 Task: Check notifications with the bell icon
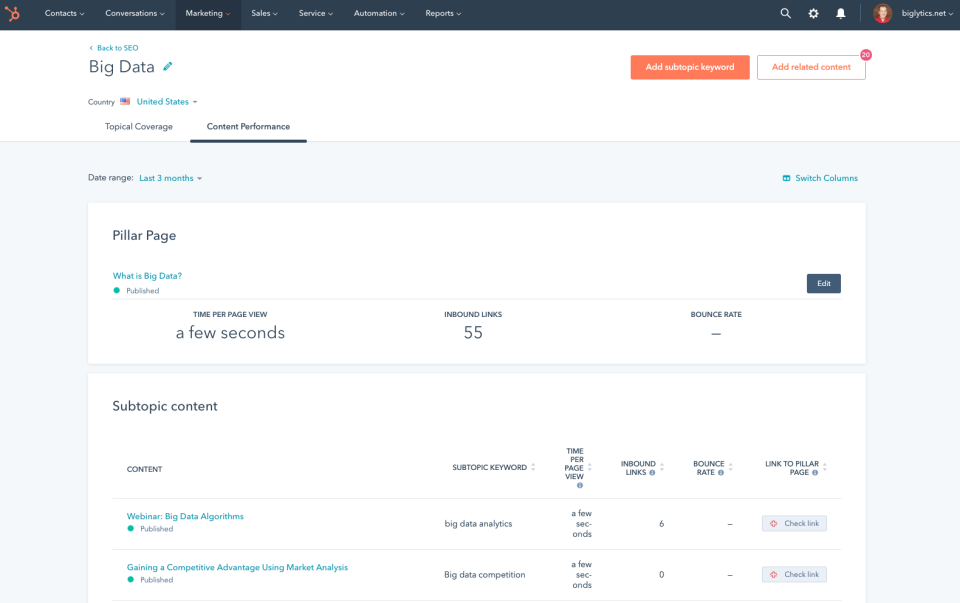pos(840,13)
